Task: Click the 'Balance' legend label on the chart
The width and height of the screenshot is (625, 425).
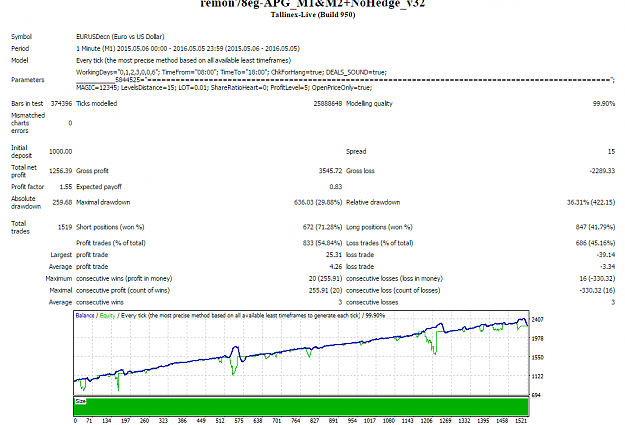Action: [x=85, y=316]
